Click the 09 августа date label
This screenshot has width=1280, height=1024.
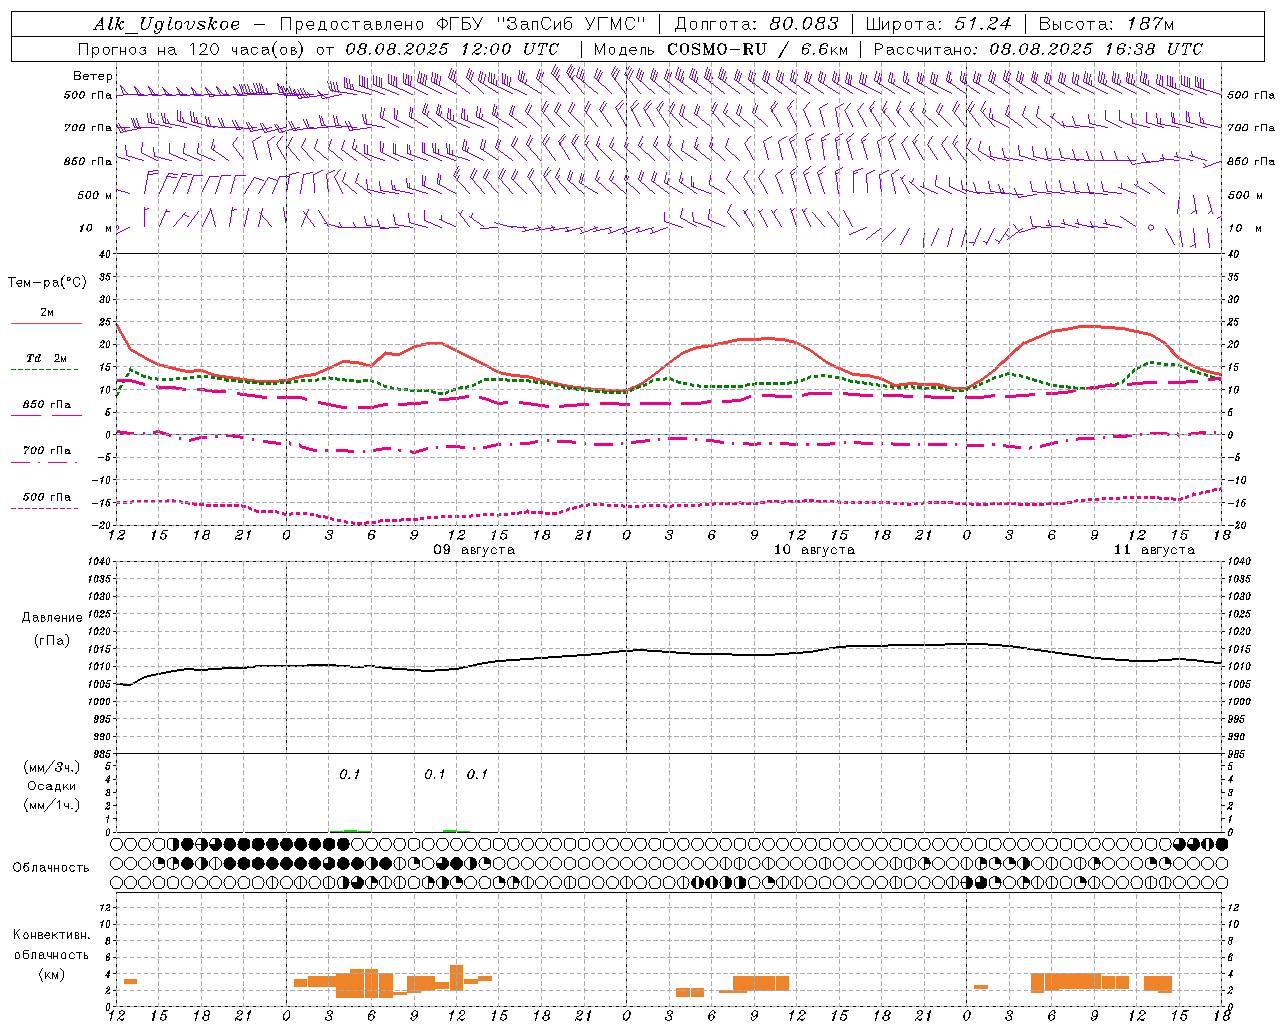point(474,550)
